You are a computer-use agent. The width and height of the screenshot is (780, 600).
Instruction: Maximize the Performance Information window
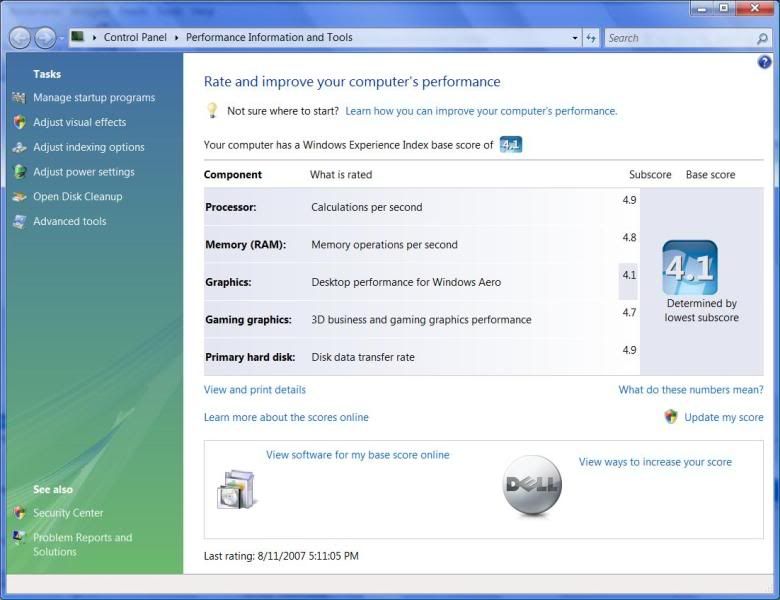(x=724, y=8)
